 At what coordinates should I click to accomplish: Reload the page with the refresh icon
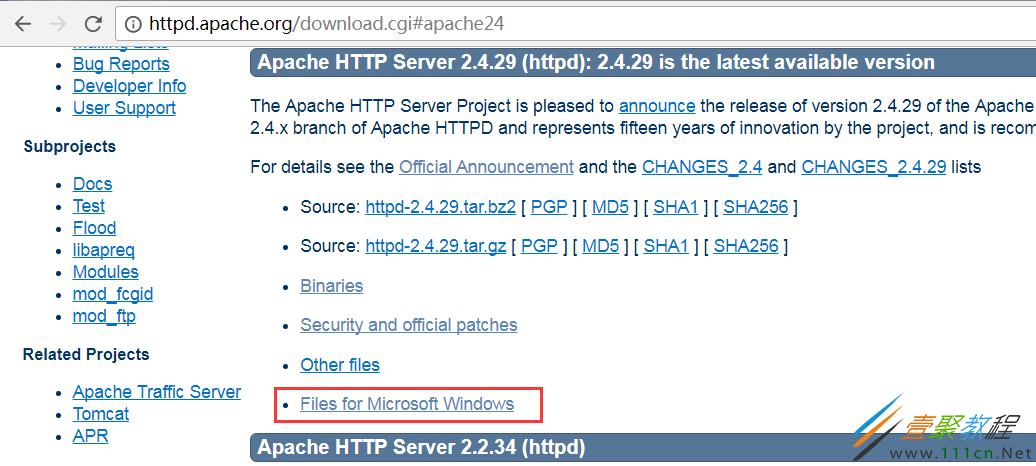93,24
